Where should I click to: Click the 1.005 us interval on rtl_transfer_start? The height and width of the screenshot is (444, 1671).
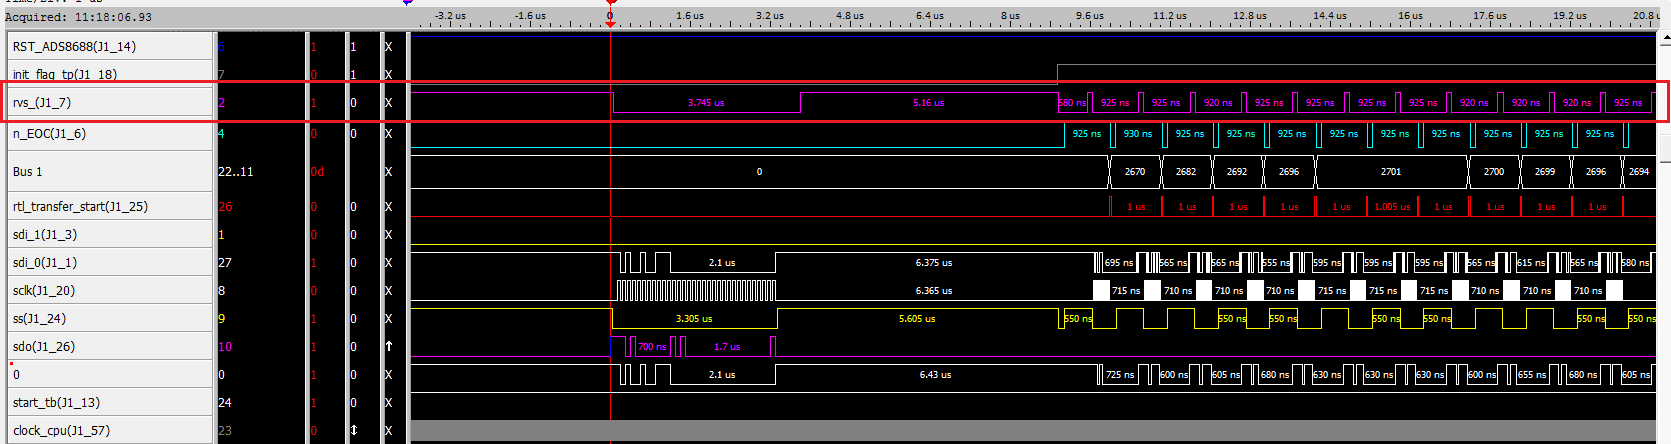tap(1392, 206)
